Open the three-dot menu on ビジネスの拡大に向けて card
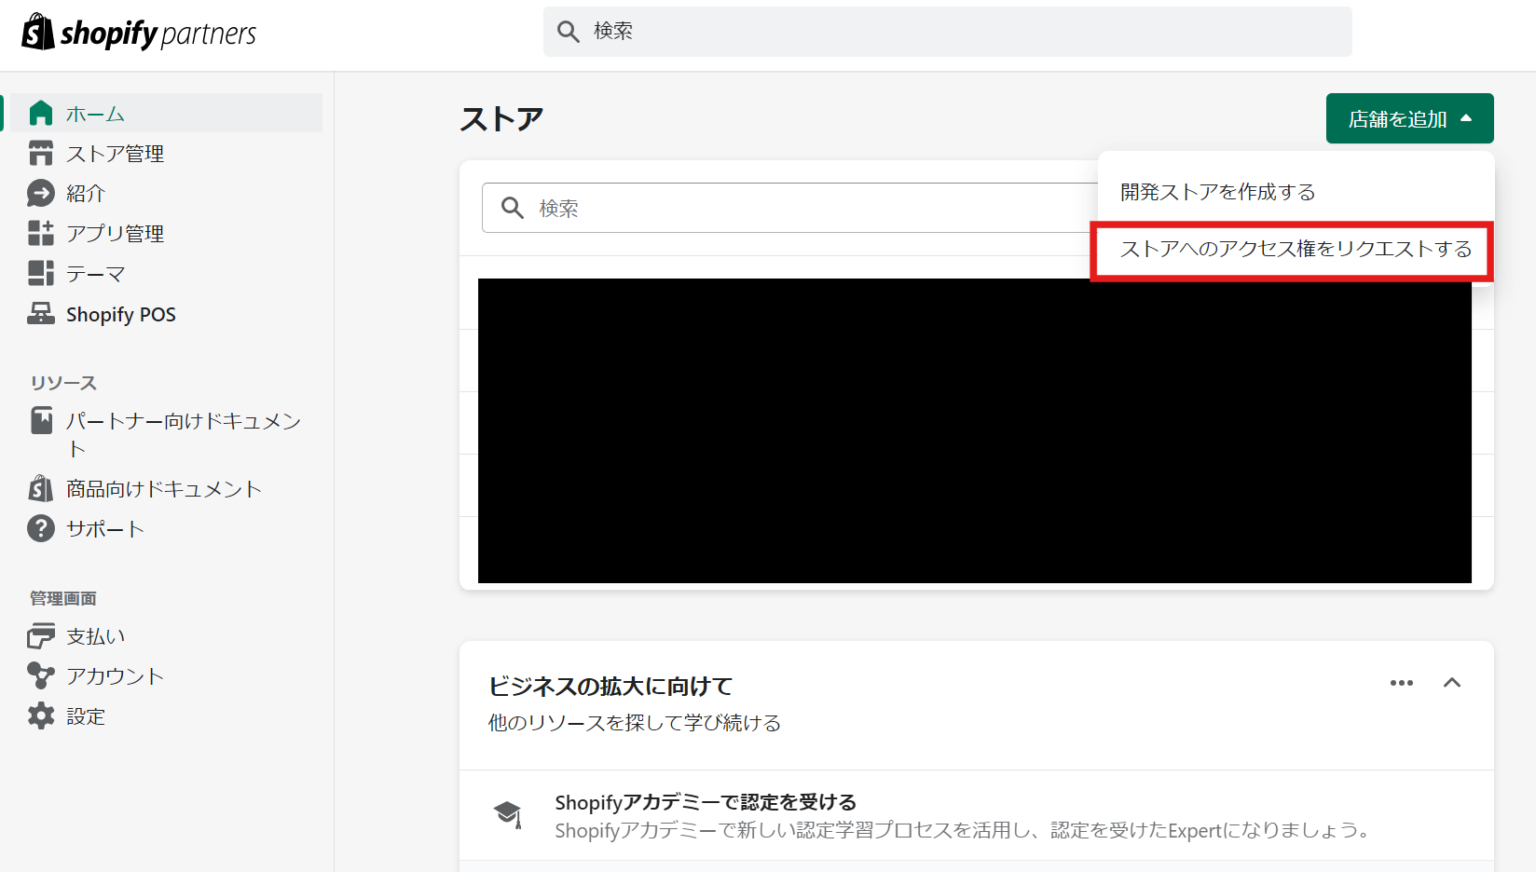 click(1401, 683)
